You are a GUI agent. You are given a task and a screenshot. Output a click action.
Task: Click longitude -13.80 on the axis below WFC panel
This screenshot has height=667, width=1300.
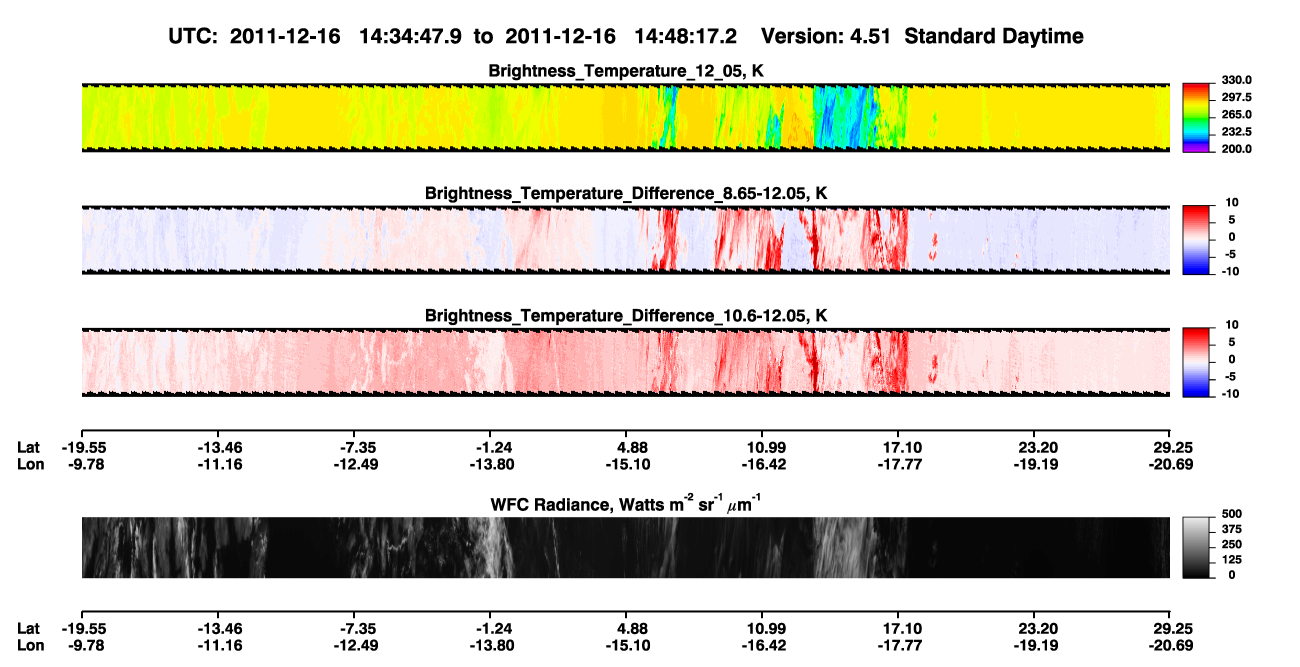(x=493, y=645)
